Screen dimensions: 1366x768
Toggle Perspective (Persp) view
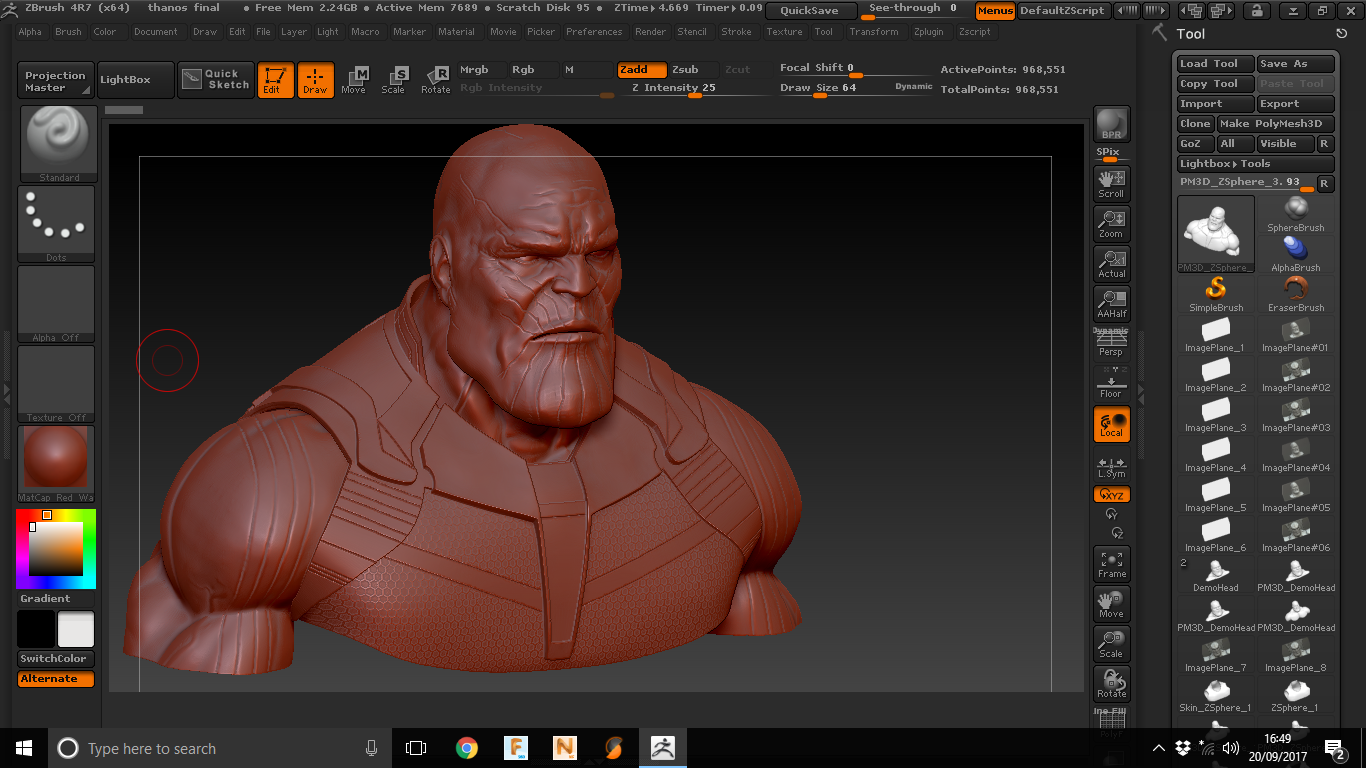[x=1111, y=343]
